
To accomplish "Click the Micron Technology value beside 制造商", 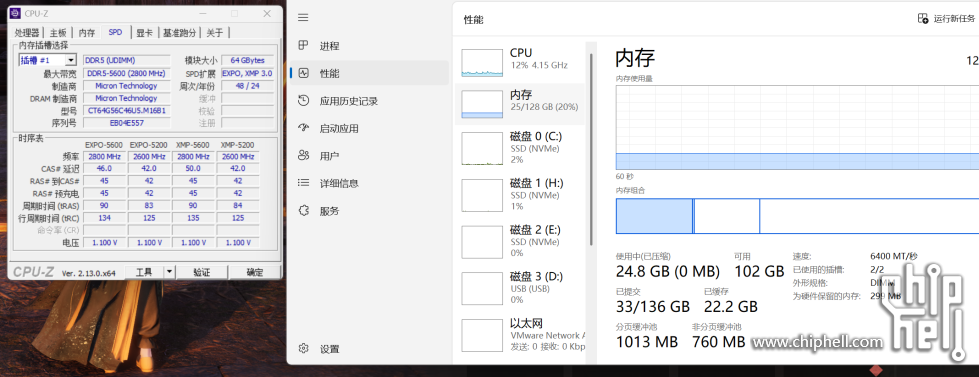I will [x=127, y=86].
